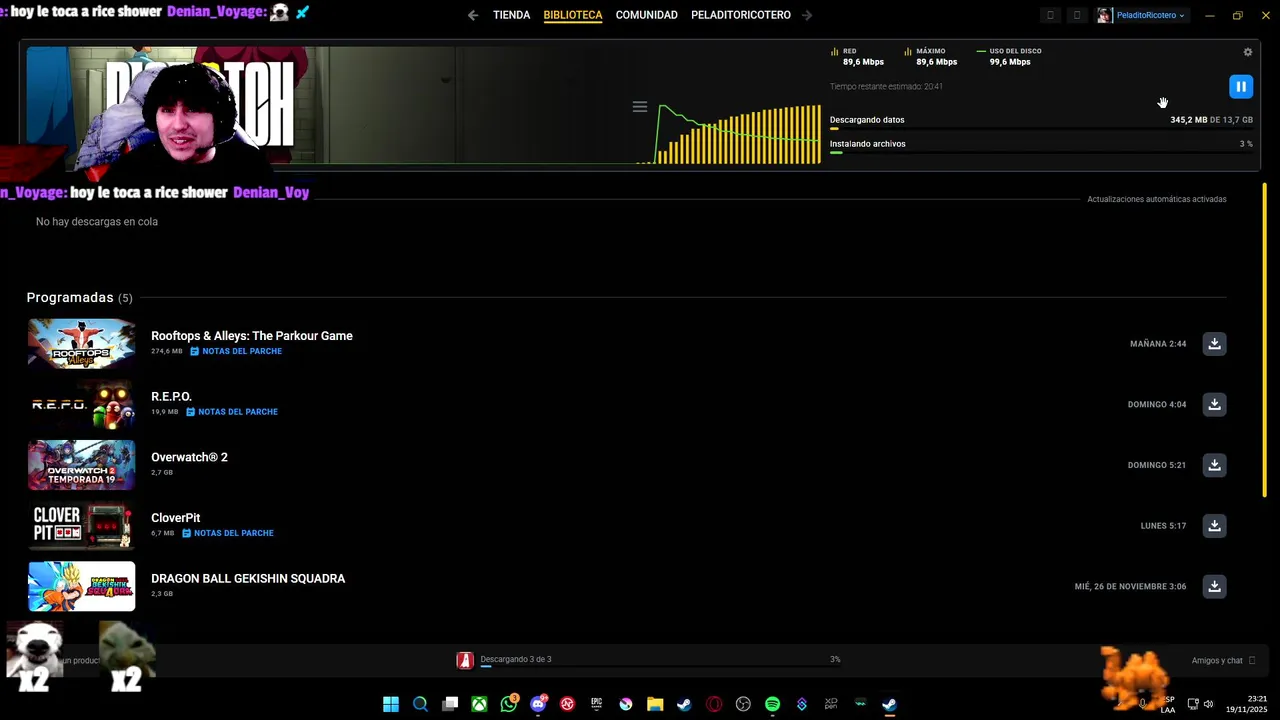This screenshot has width=1280, height=720.
Task: Open R.E.P.O. game thumbnail
Action: [x=81, y=405]
